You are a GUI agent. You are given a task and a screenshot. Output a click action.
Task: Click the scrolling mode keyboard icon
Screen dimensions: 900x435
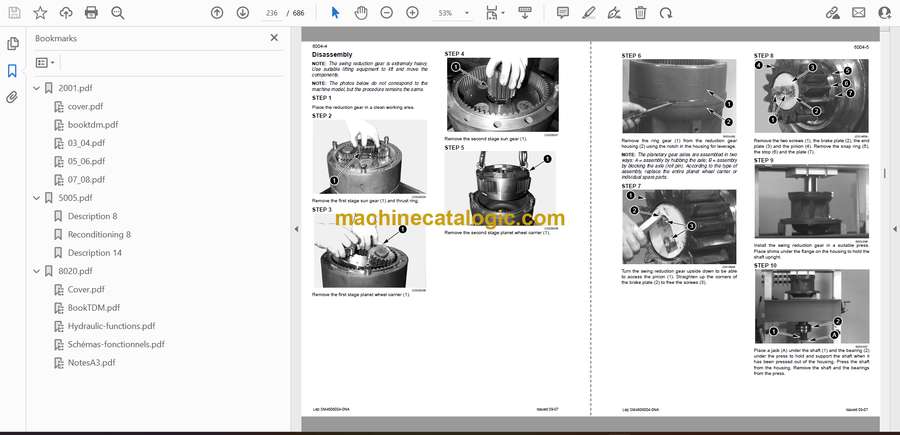[525, 13]
